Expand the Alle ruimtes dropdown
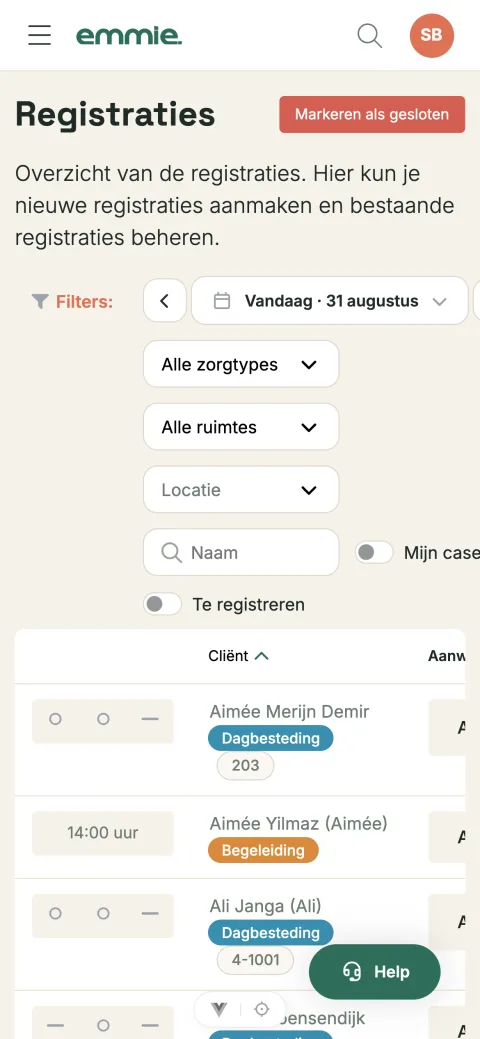This screenshot has height=1039, width=480. pos(241,427)
